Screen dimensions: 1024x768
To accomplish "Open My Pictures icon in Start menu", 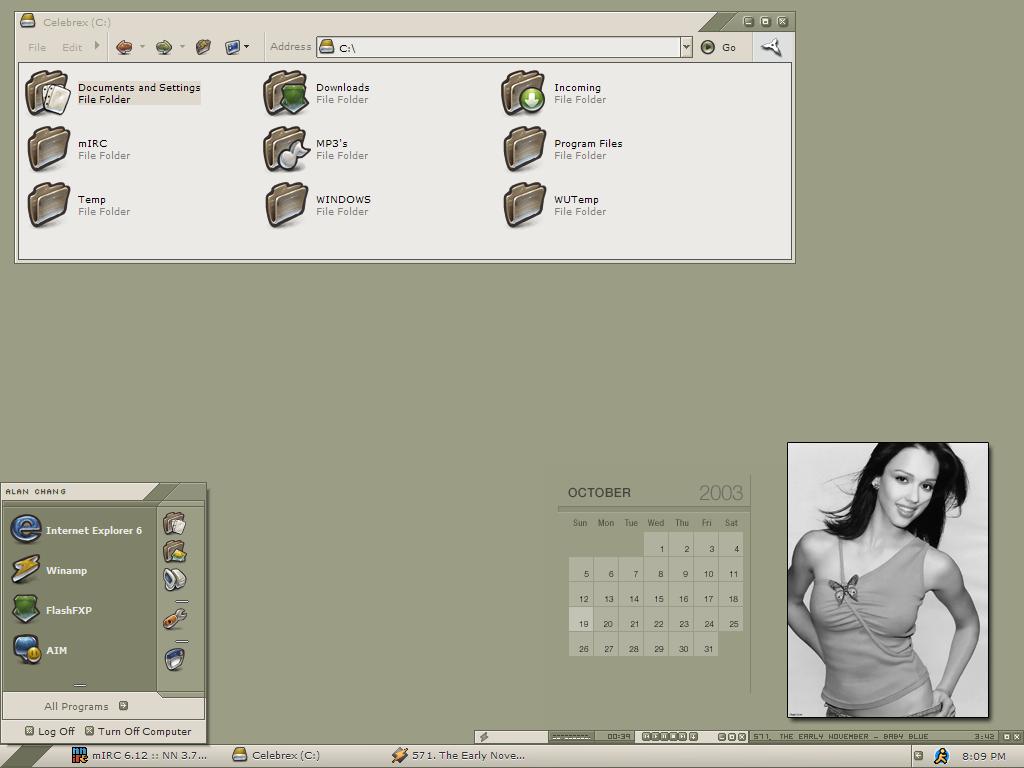I will [174, 551].
